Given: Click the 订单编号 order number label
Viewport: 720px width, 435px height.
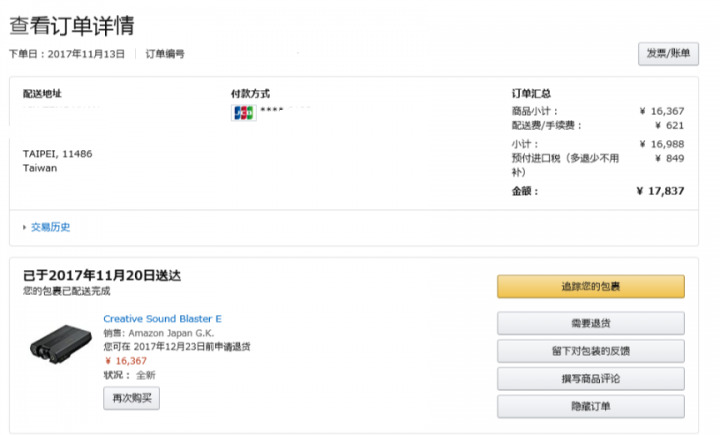Looking at the screenshot, I should (165, 54).
